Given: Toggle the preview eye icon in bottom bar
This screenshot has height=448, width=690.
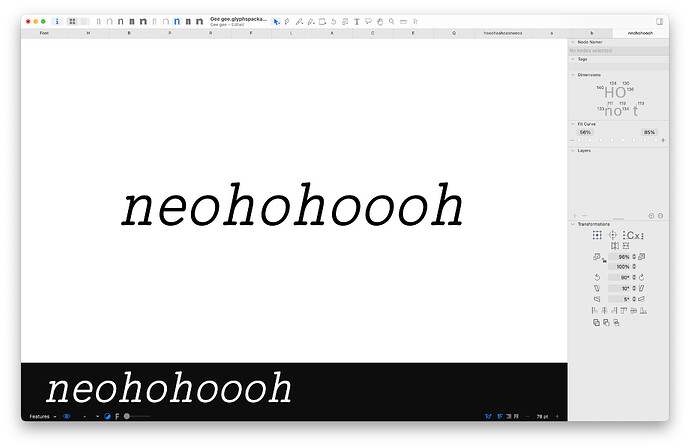Looking at the screenshot, I should tap(66, 416).
